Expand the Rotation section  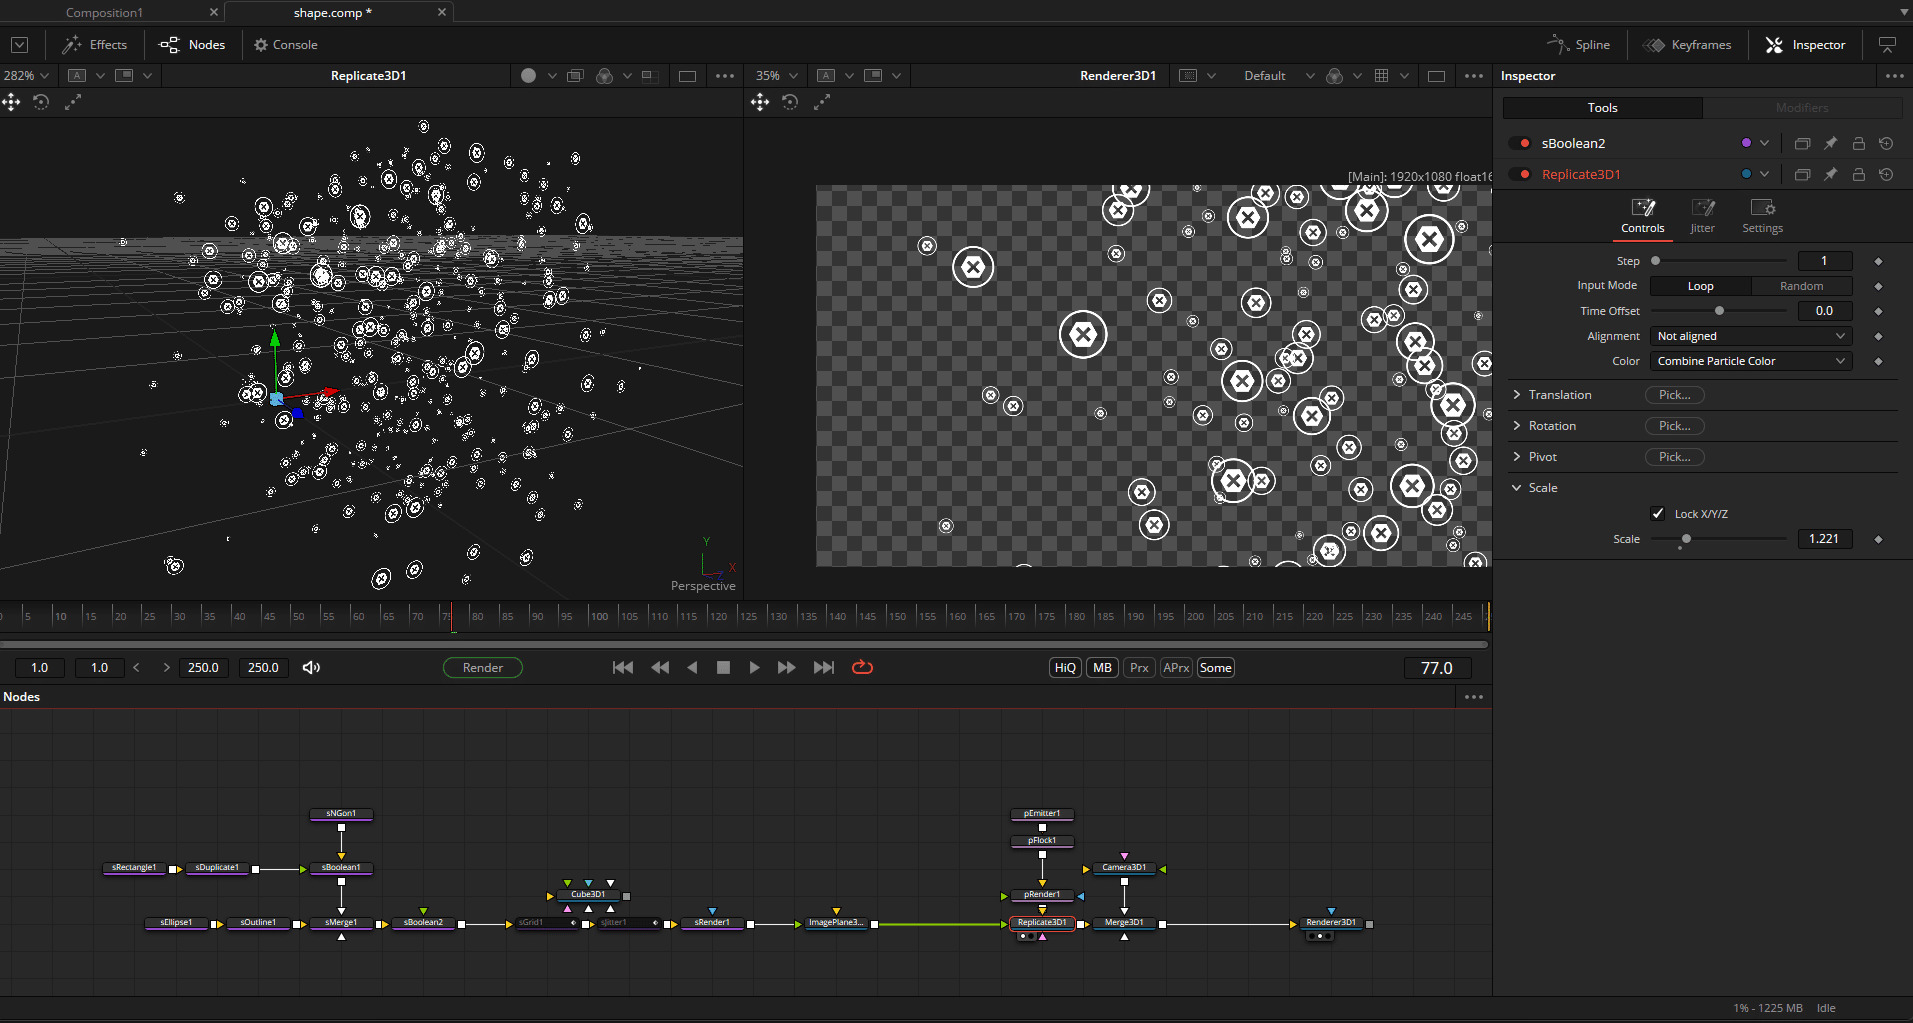click(x=1518, y=425)
